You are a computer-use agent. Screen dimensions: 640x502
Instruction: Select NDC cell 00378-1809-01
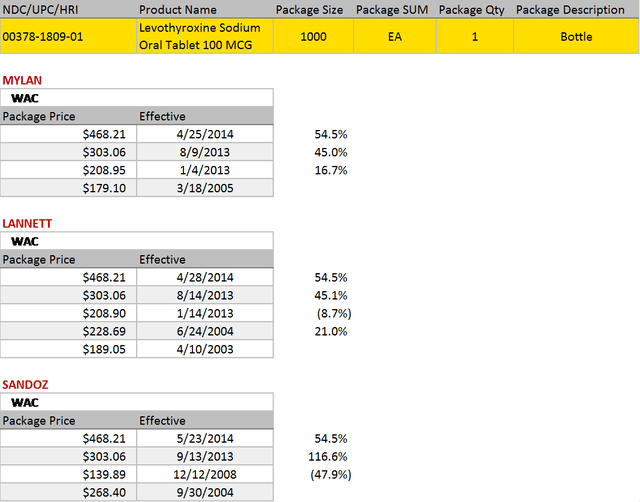click(x=68, y=36)
